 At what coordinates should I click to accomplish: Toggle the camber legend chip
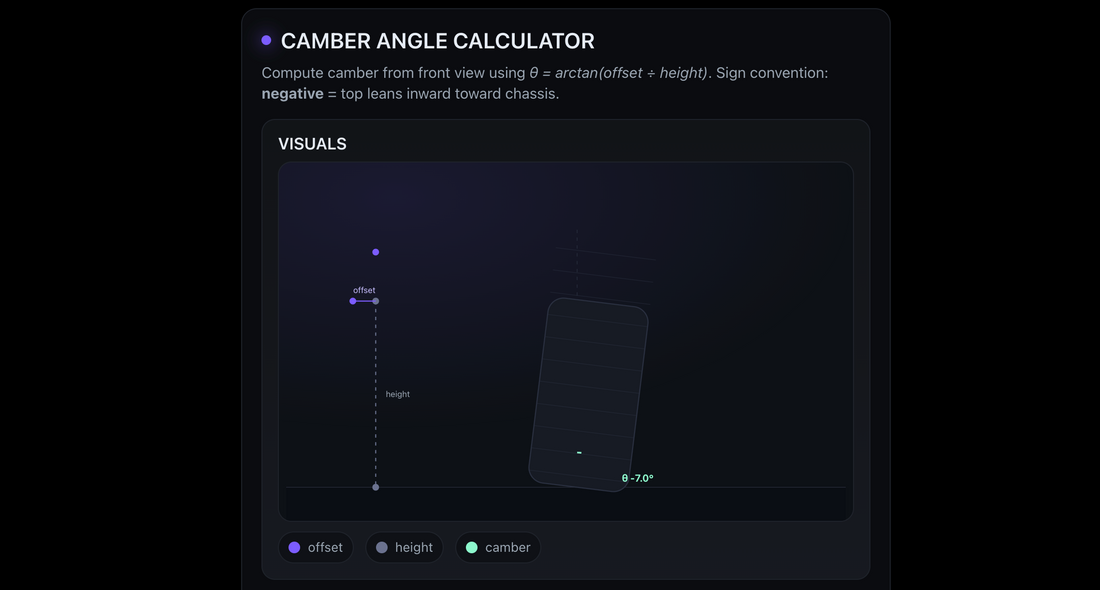(498, 547)
